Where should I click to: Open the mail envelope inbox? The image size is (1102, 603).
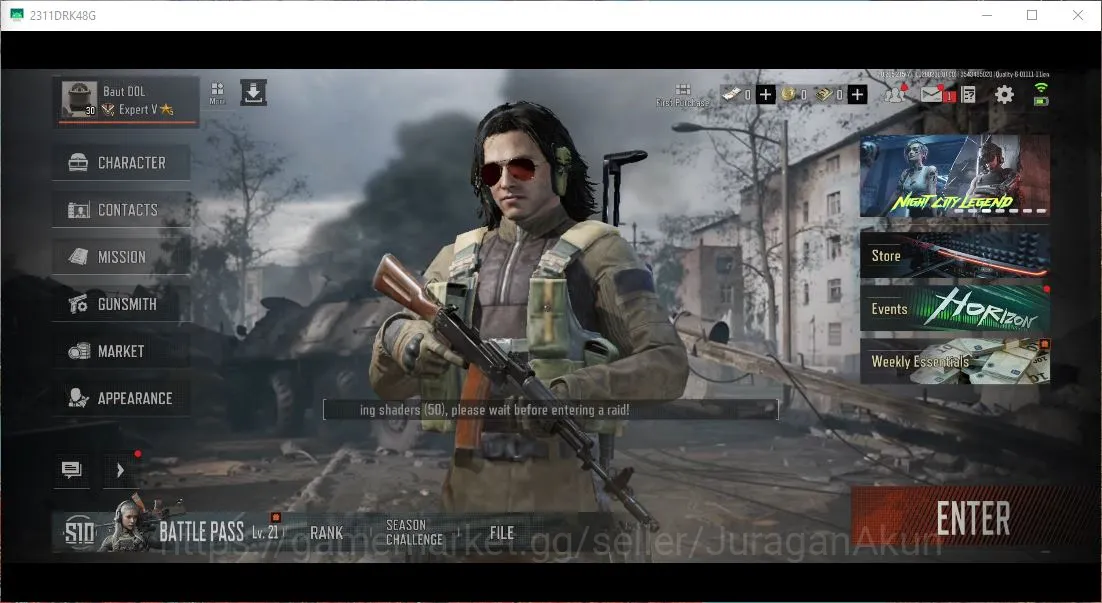[932, 94]
